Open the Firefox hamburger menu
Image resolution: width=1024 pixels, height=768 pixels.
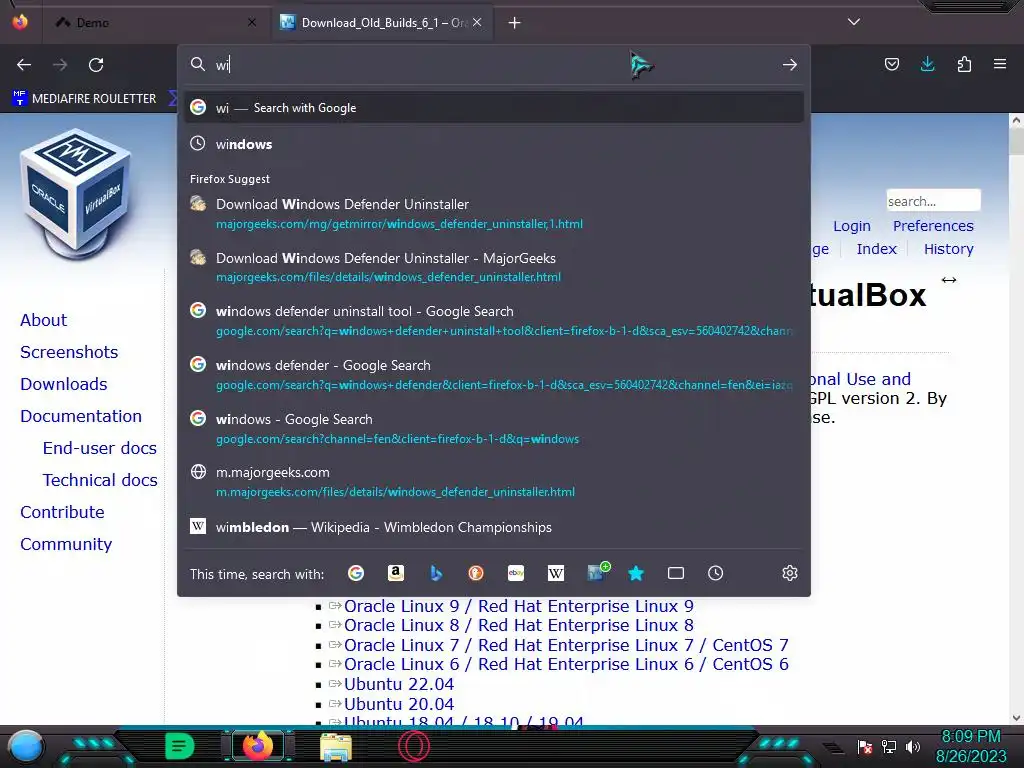1000,64
